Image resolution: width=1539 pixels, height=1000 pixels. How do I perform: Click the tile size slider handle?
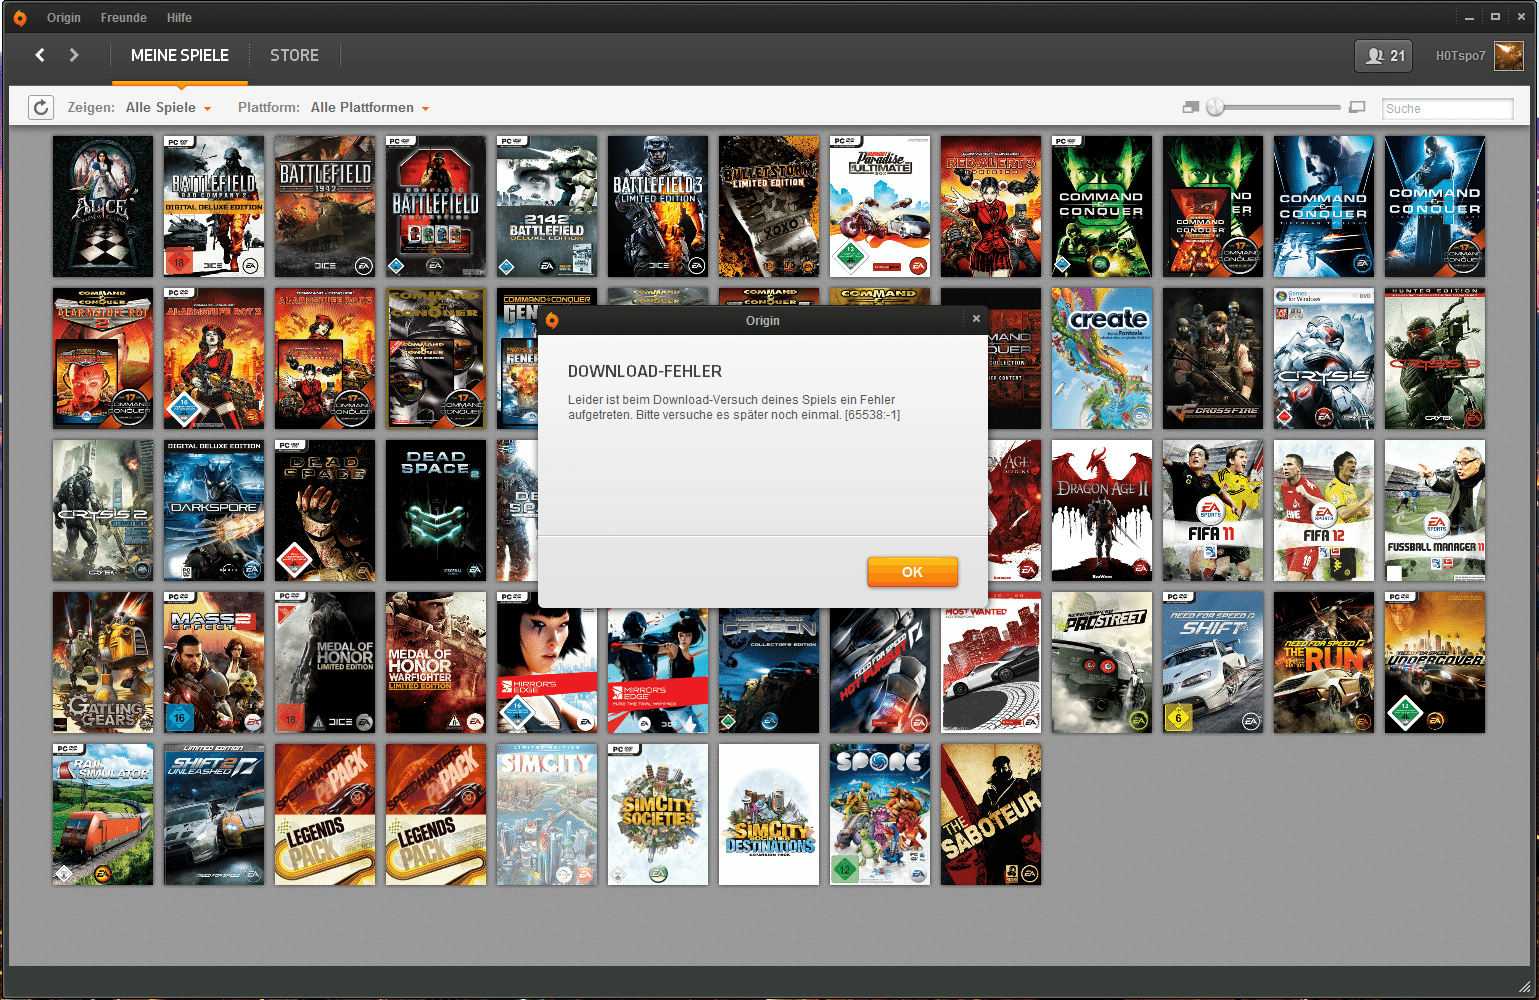[1215, 107]
